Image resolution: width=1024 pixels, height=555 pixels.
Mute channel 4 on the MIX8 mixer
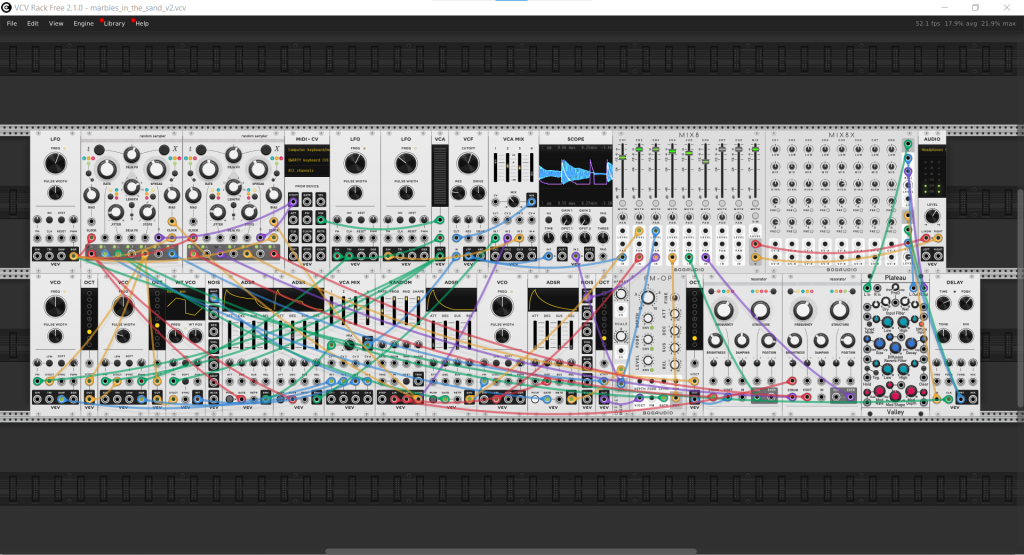tap(672, 203)
